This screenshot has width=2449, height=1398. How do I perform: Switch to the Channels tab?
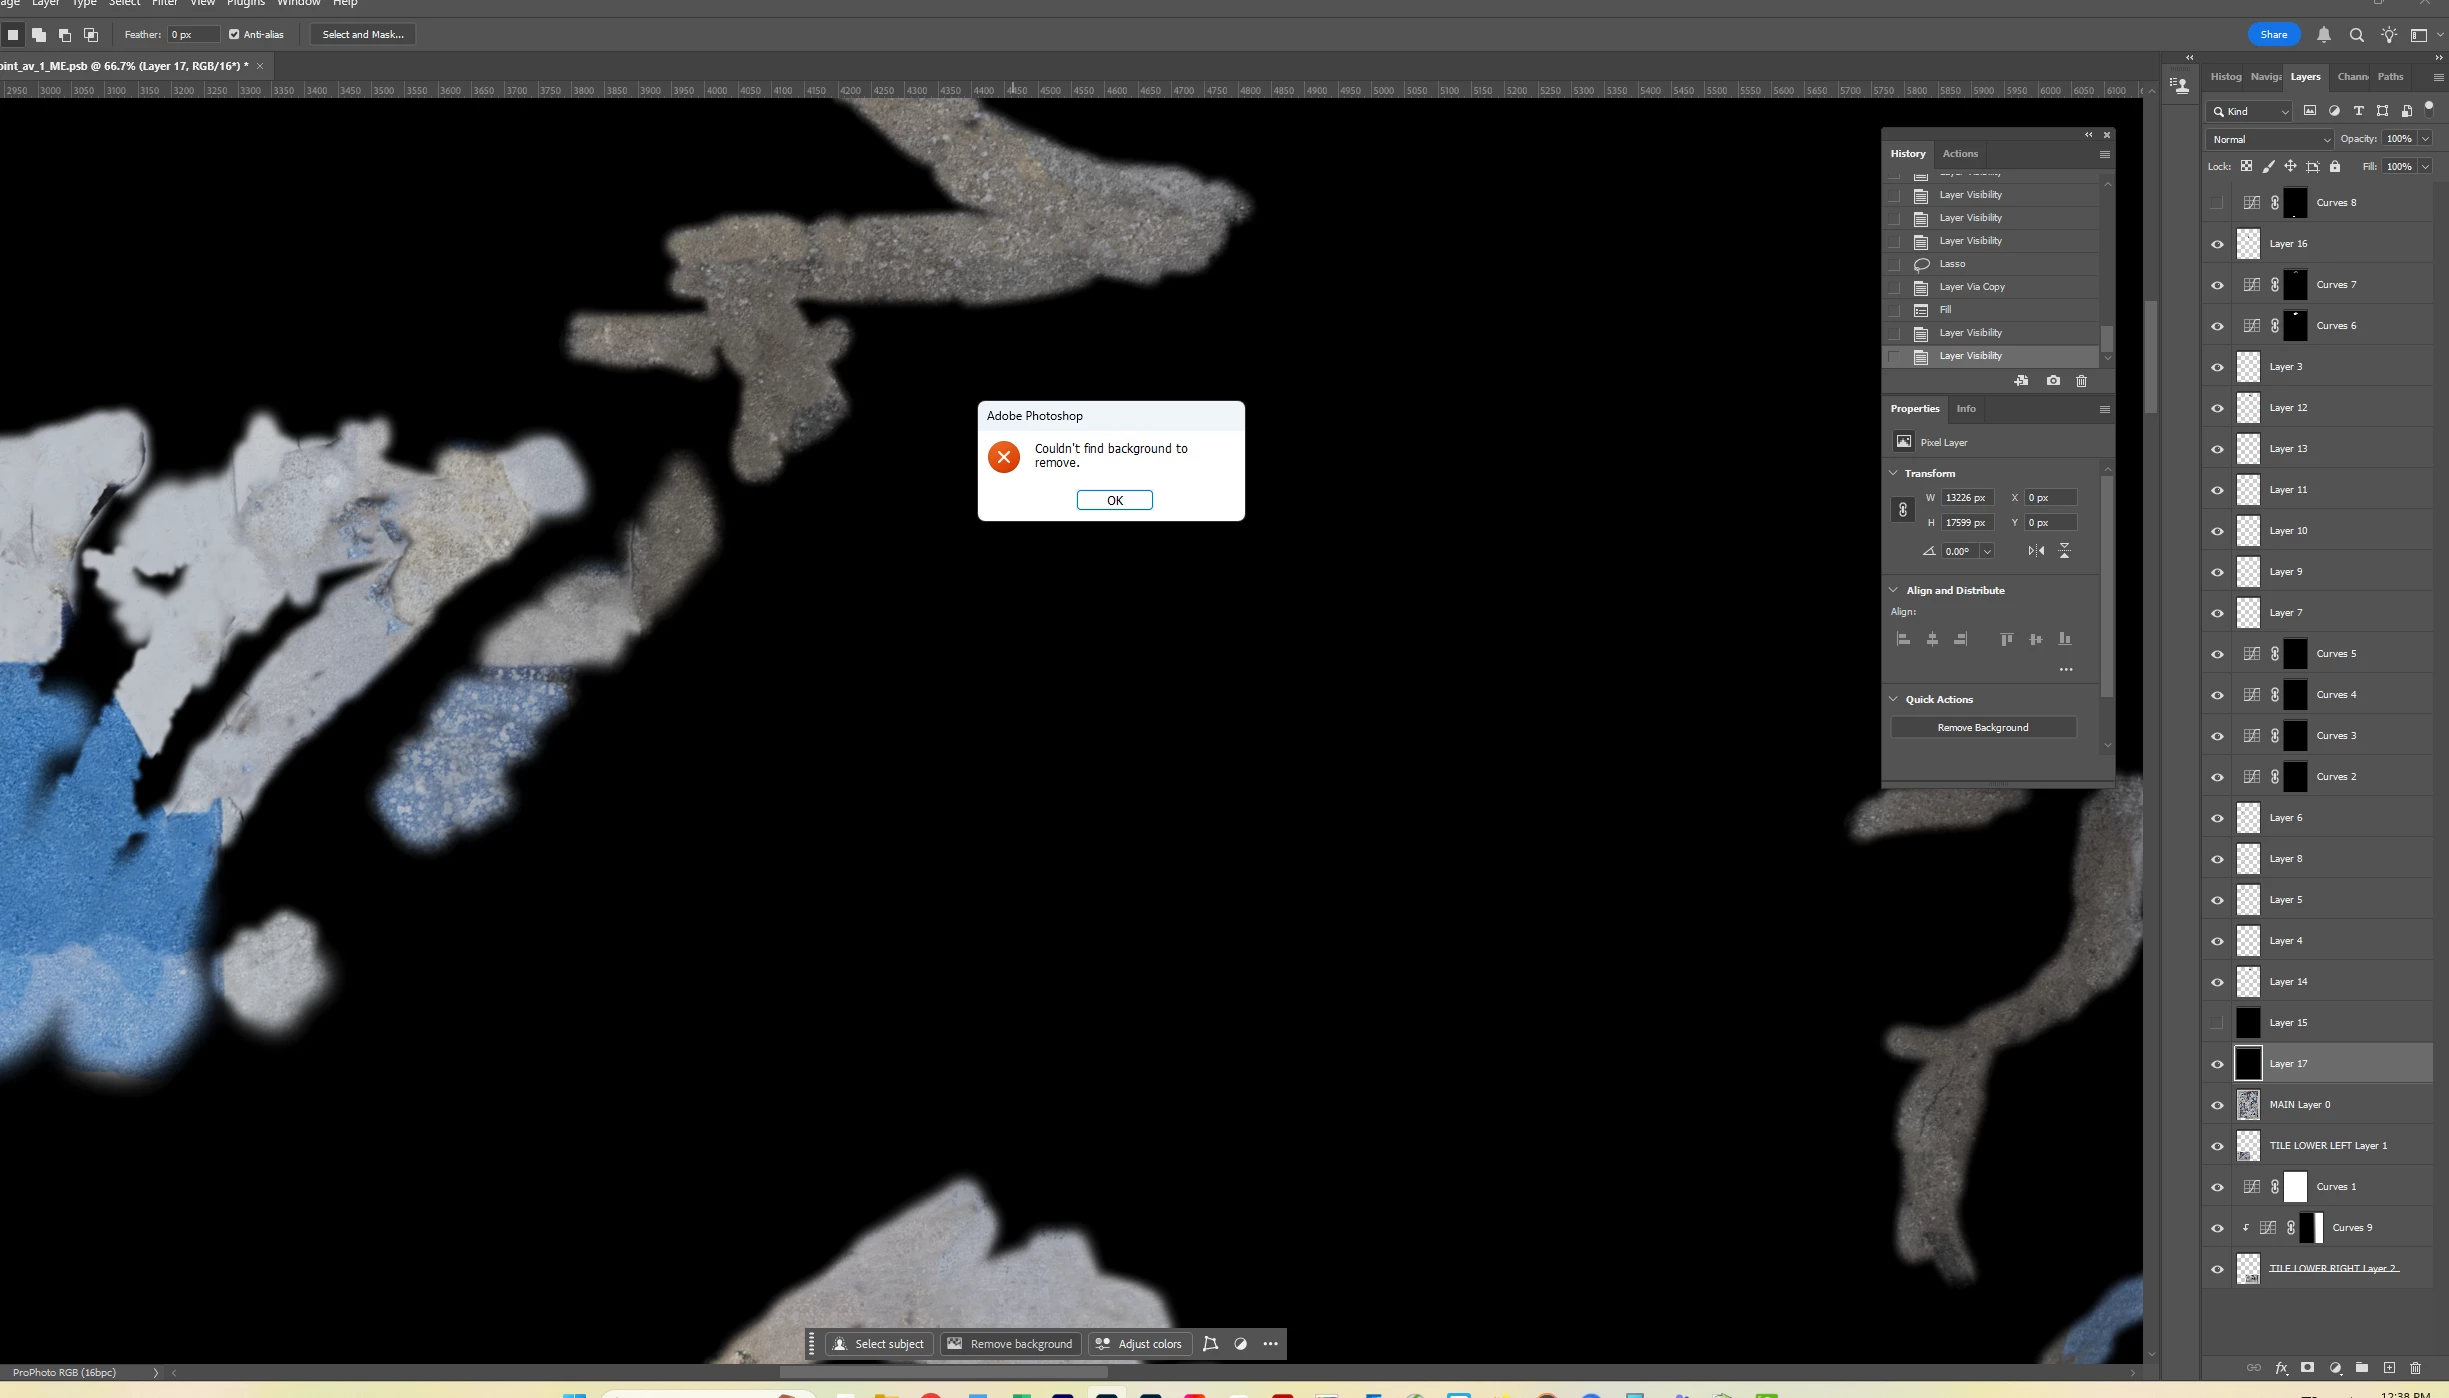tap(2352, 77)
